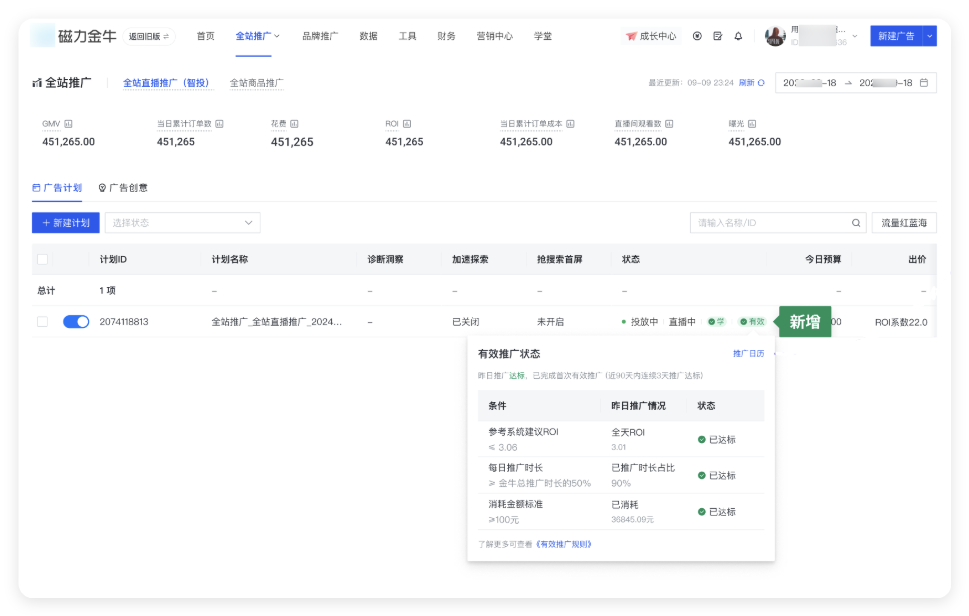Click the 新建计划 button
This screenshot has height=616, width=969.
(x=63, y=222)
